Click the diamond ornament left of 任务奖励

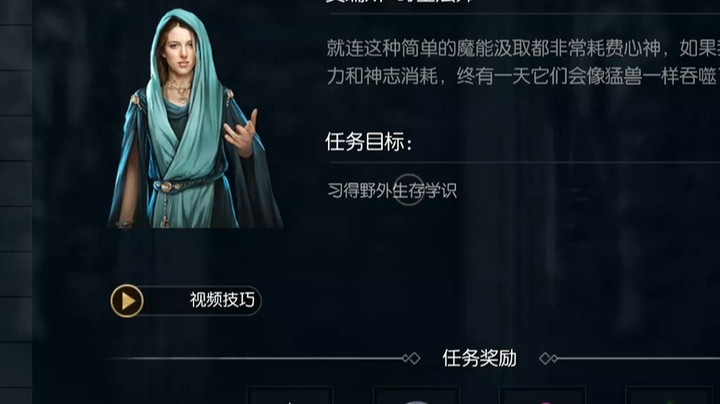[411, 358]
